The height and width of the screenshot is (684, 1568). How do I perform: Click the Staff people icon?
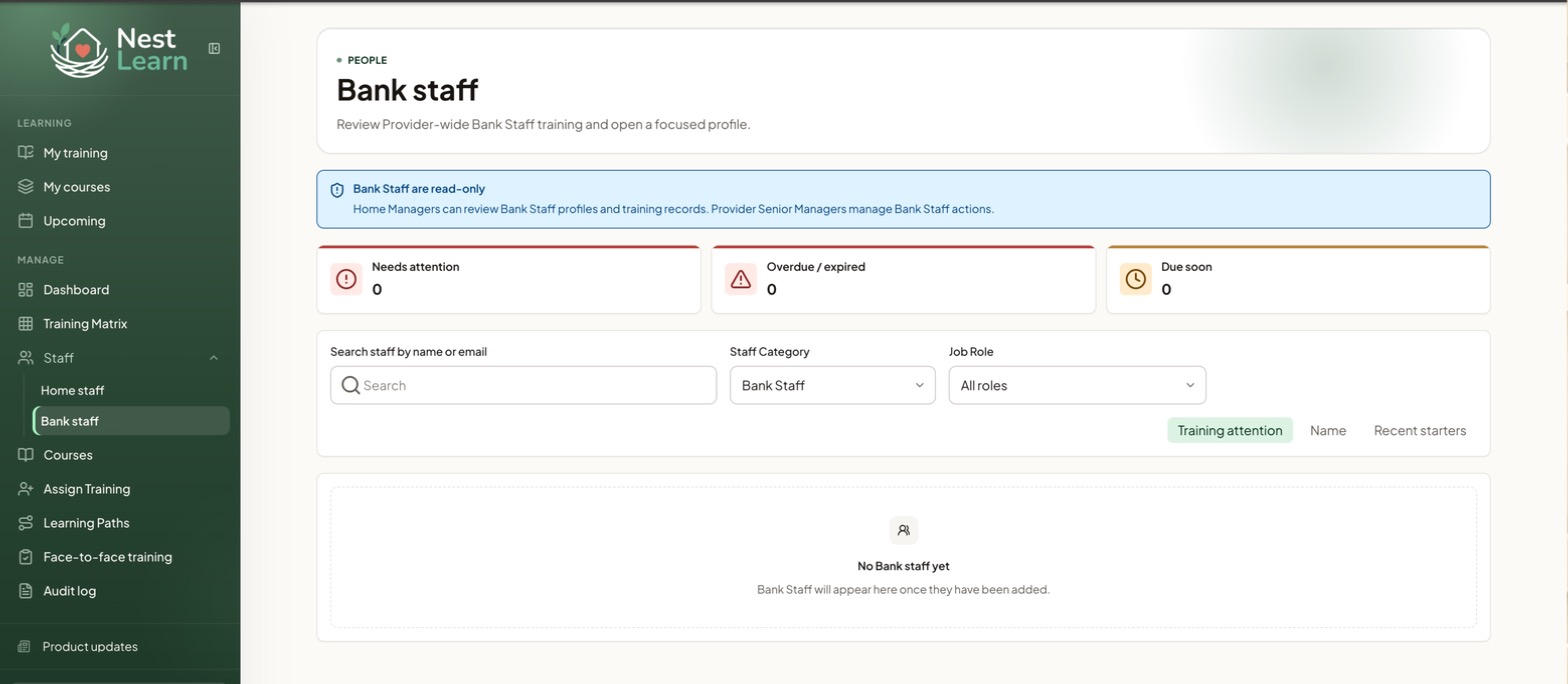[26, 358]
